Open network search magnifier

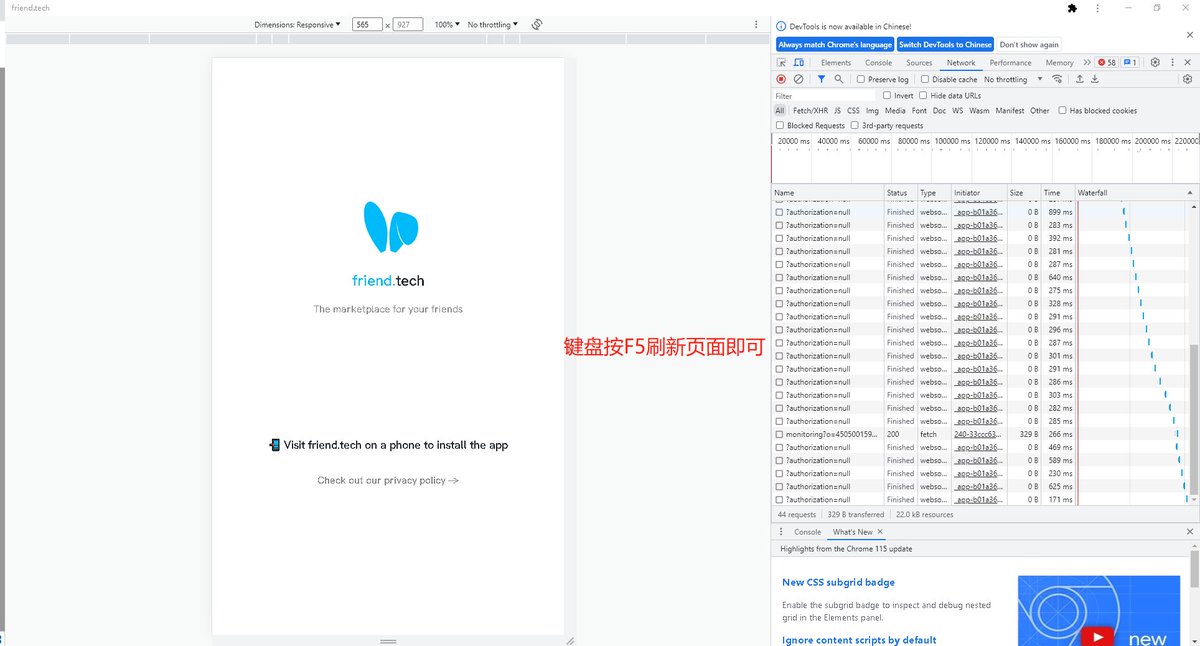tap(838, 79)
